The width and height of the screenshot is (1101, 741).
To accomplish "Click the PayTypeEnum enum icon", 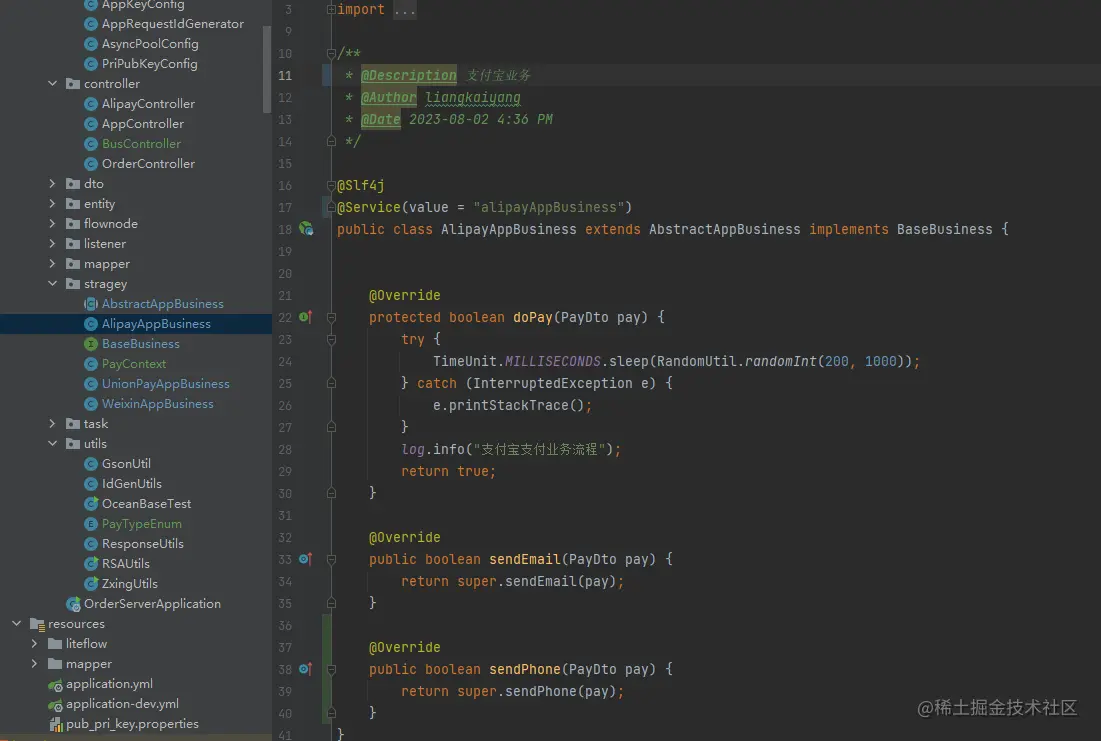I will pos(91,524).
